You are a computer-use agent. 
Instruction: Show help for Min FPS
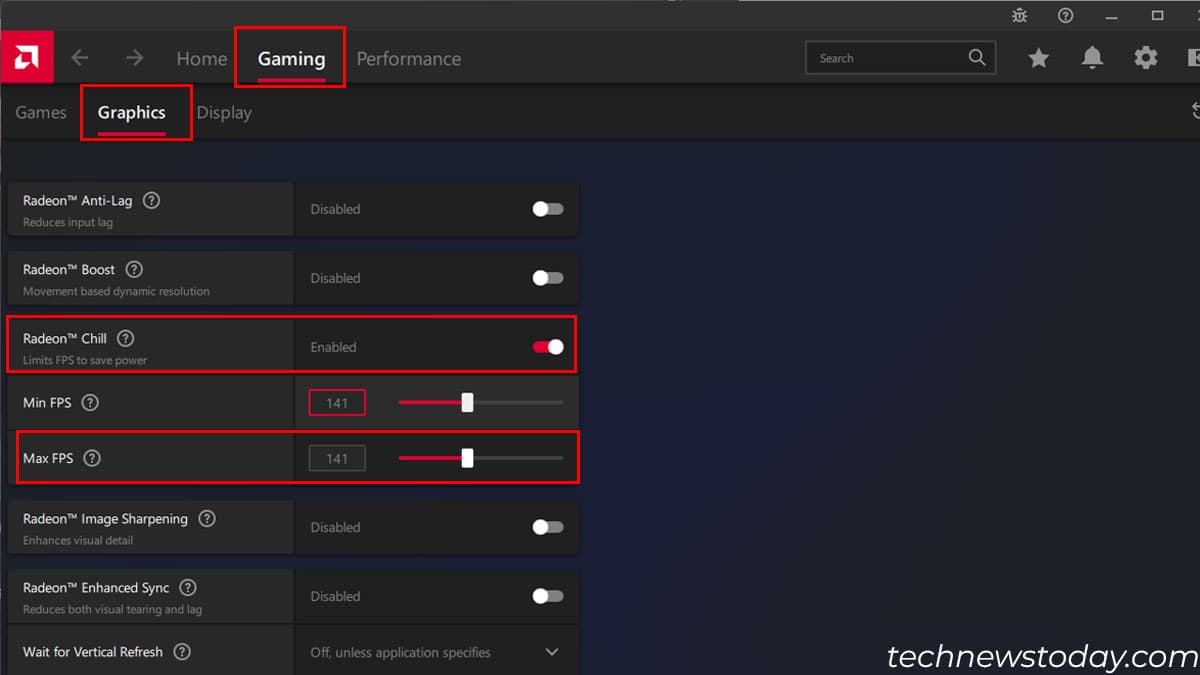point(90,403)
